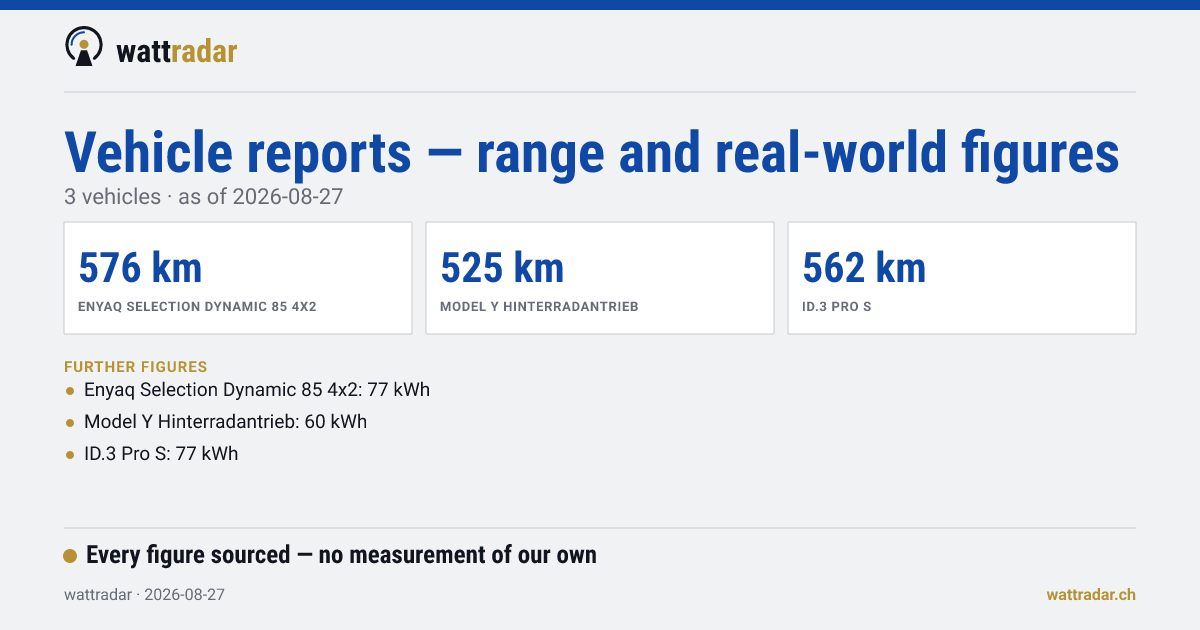Click the '3 vehicles · as of 2026-08-27' subtitle

pos(204,197)
